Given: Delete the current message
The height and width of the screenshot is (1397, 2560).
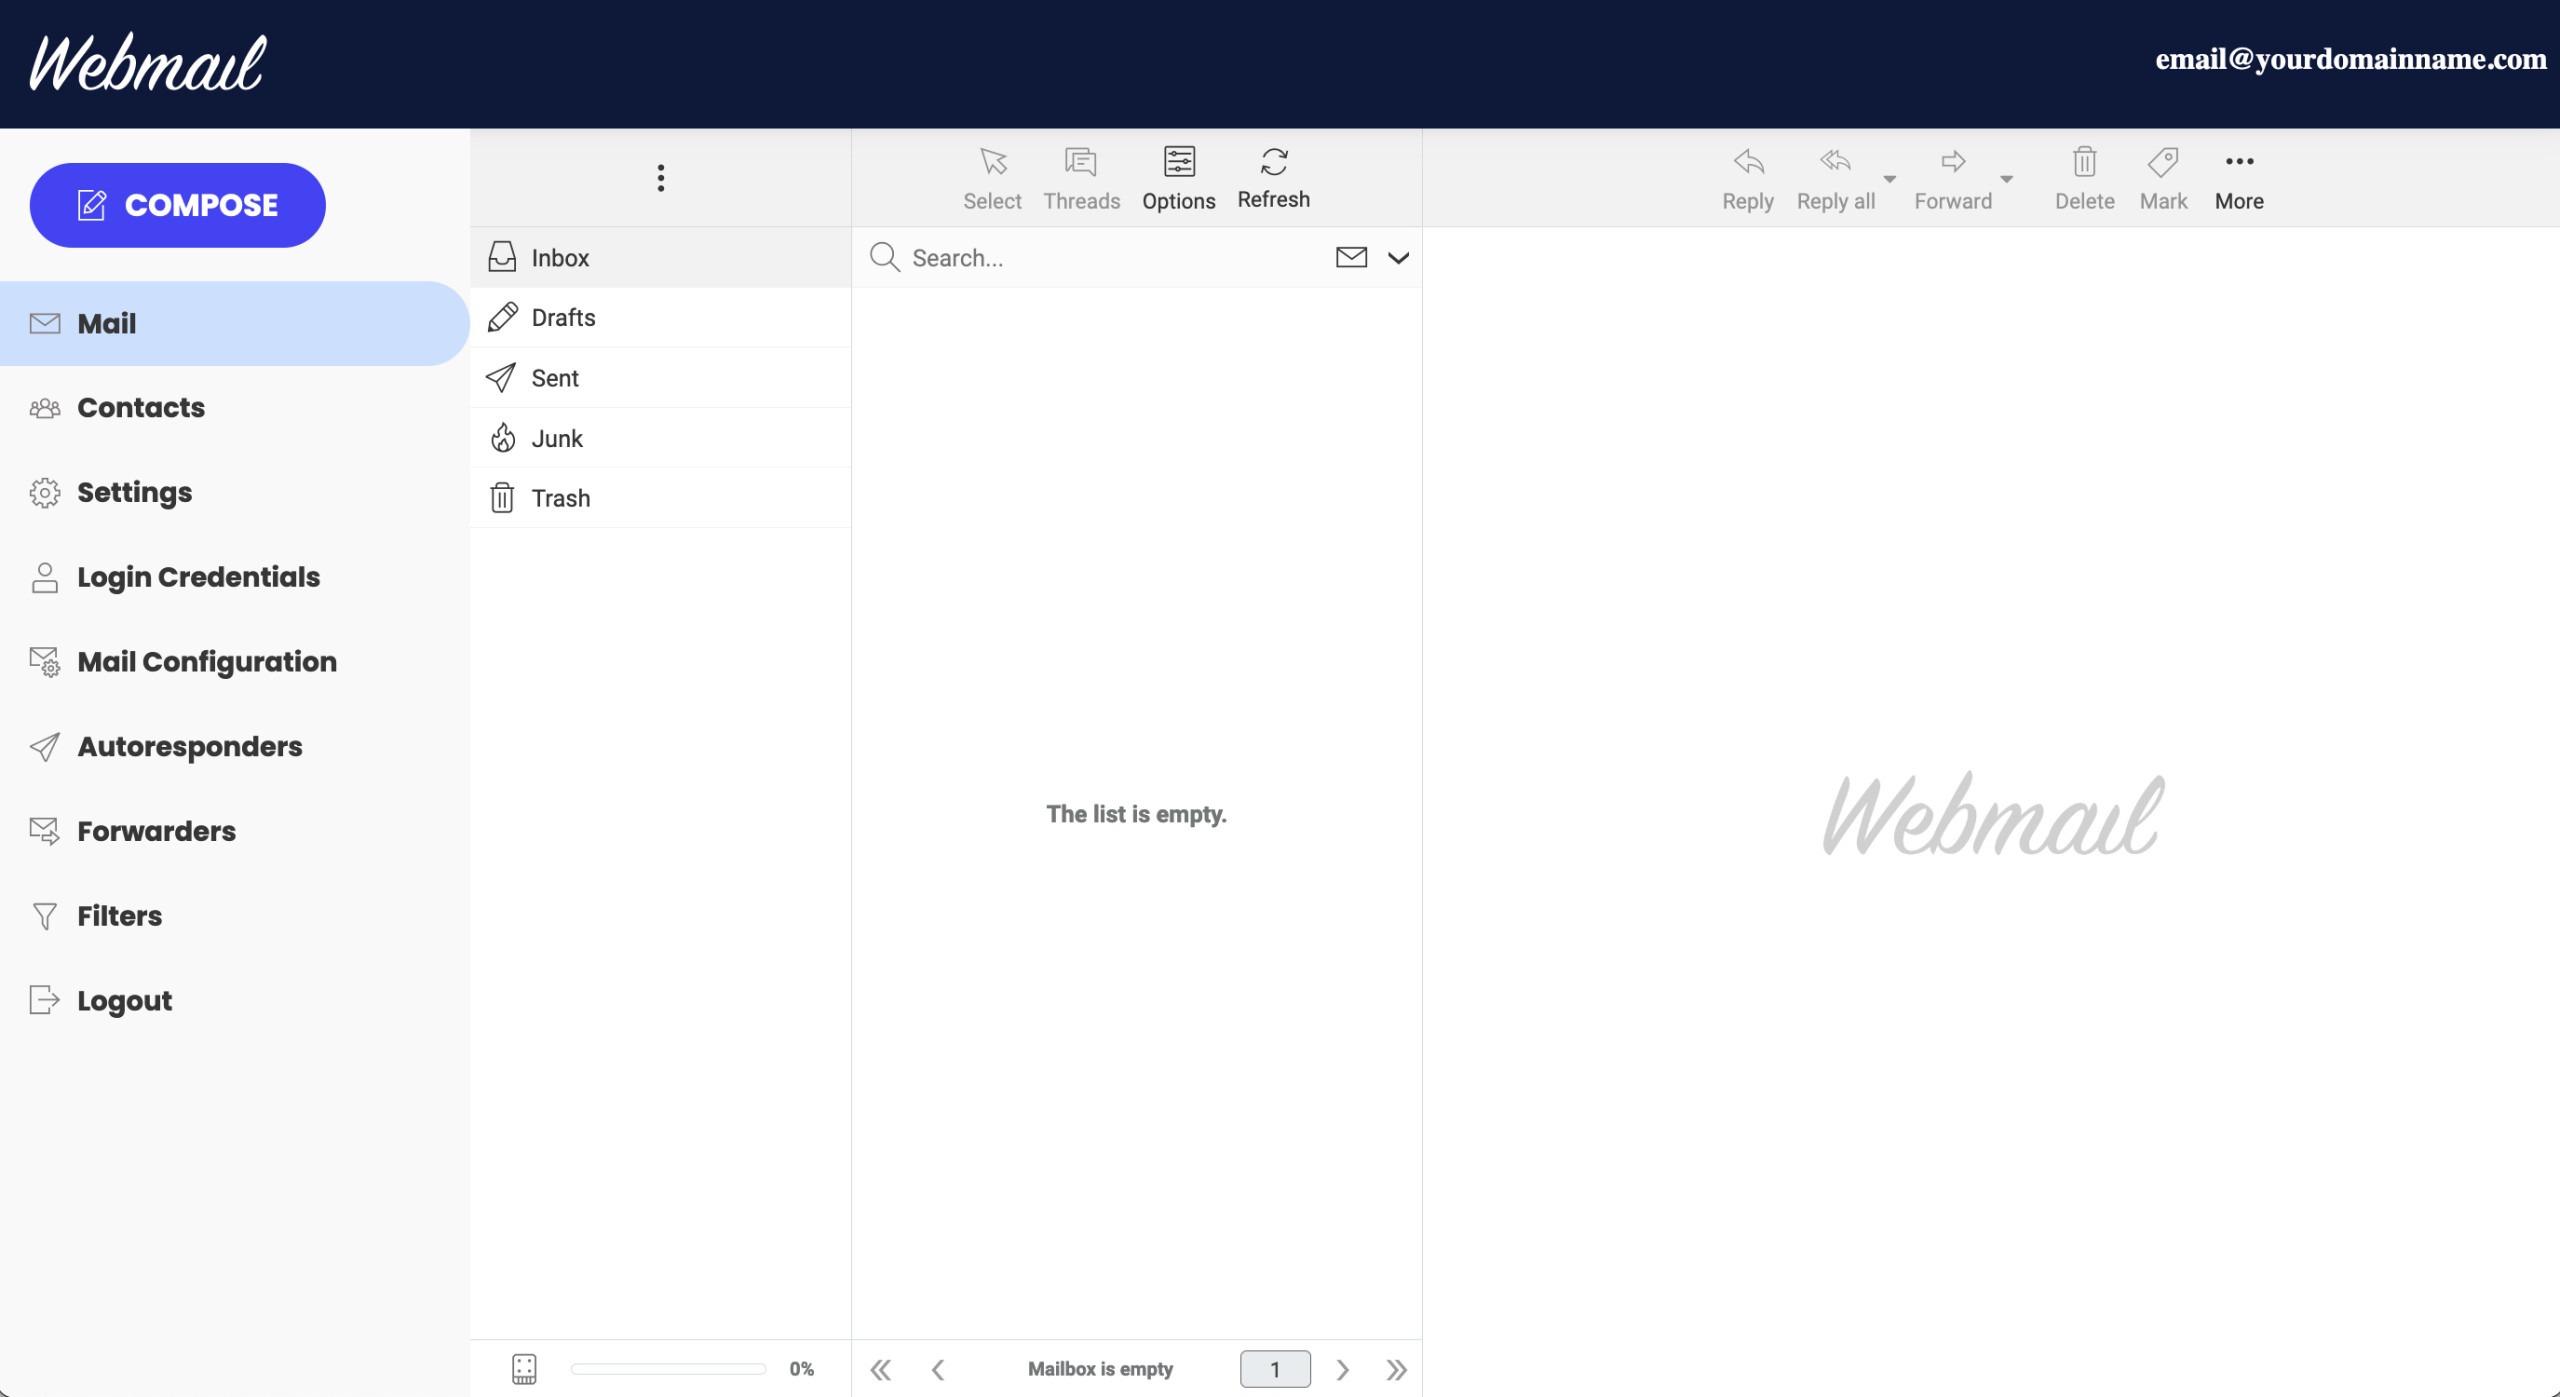Looking at the screenshot, I should pos(2083,177).
